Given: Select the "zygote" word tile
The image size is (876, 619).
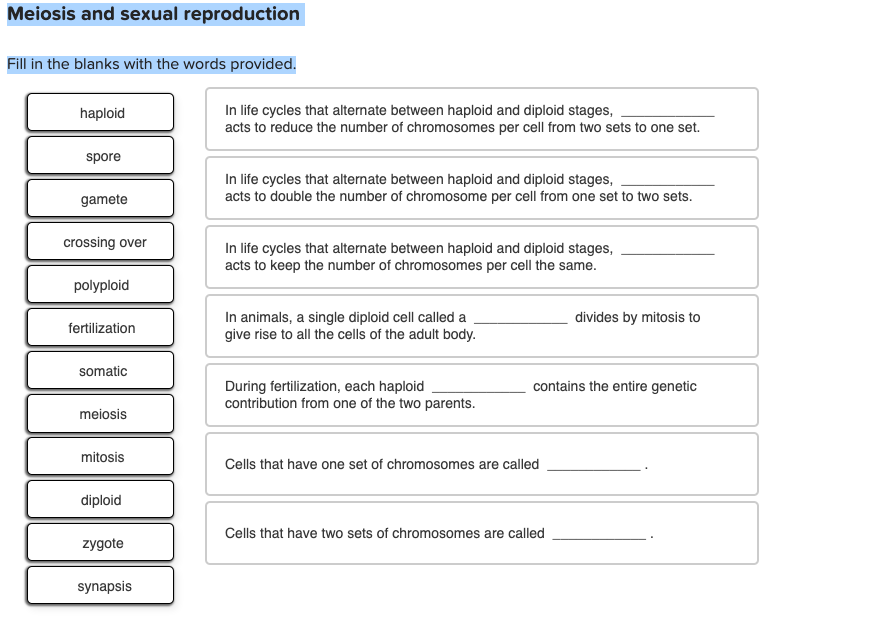Looking at the screenshot, I should tap(100, 542).
